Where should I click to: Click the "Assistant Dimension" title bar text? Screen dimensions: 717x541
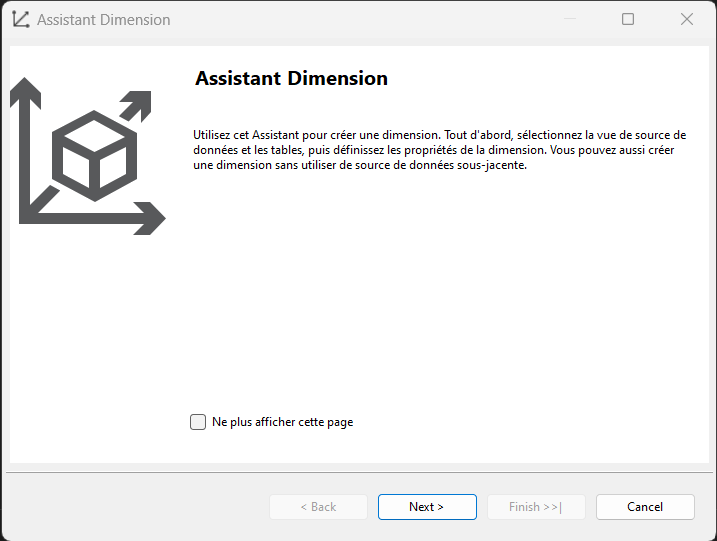coord(104,20)
